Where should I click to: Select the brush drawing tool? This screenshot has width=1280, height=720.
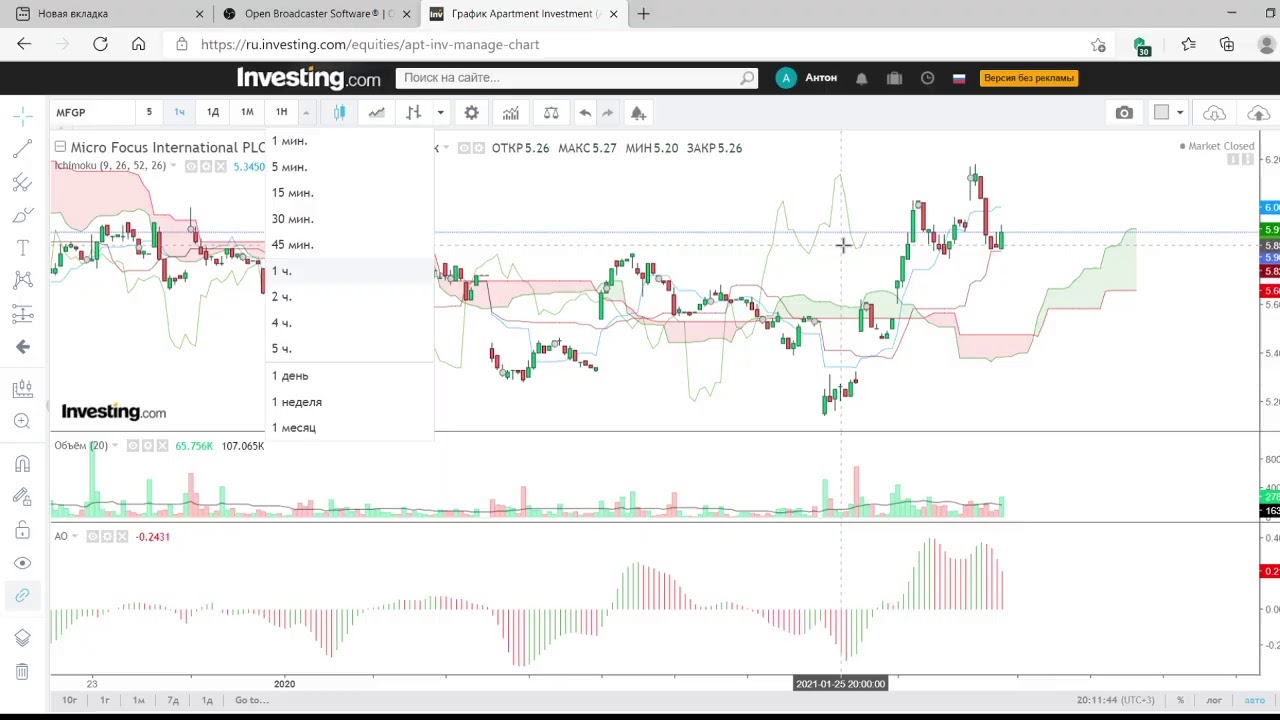click(23, 215)
